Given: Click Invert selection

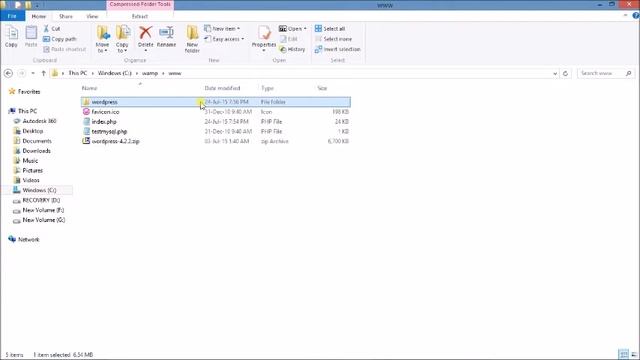Looking at the screenshot, I should tap(338, 49).
